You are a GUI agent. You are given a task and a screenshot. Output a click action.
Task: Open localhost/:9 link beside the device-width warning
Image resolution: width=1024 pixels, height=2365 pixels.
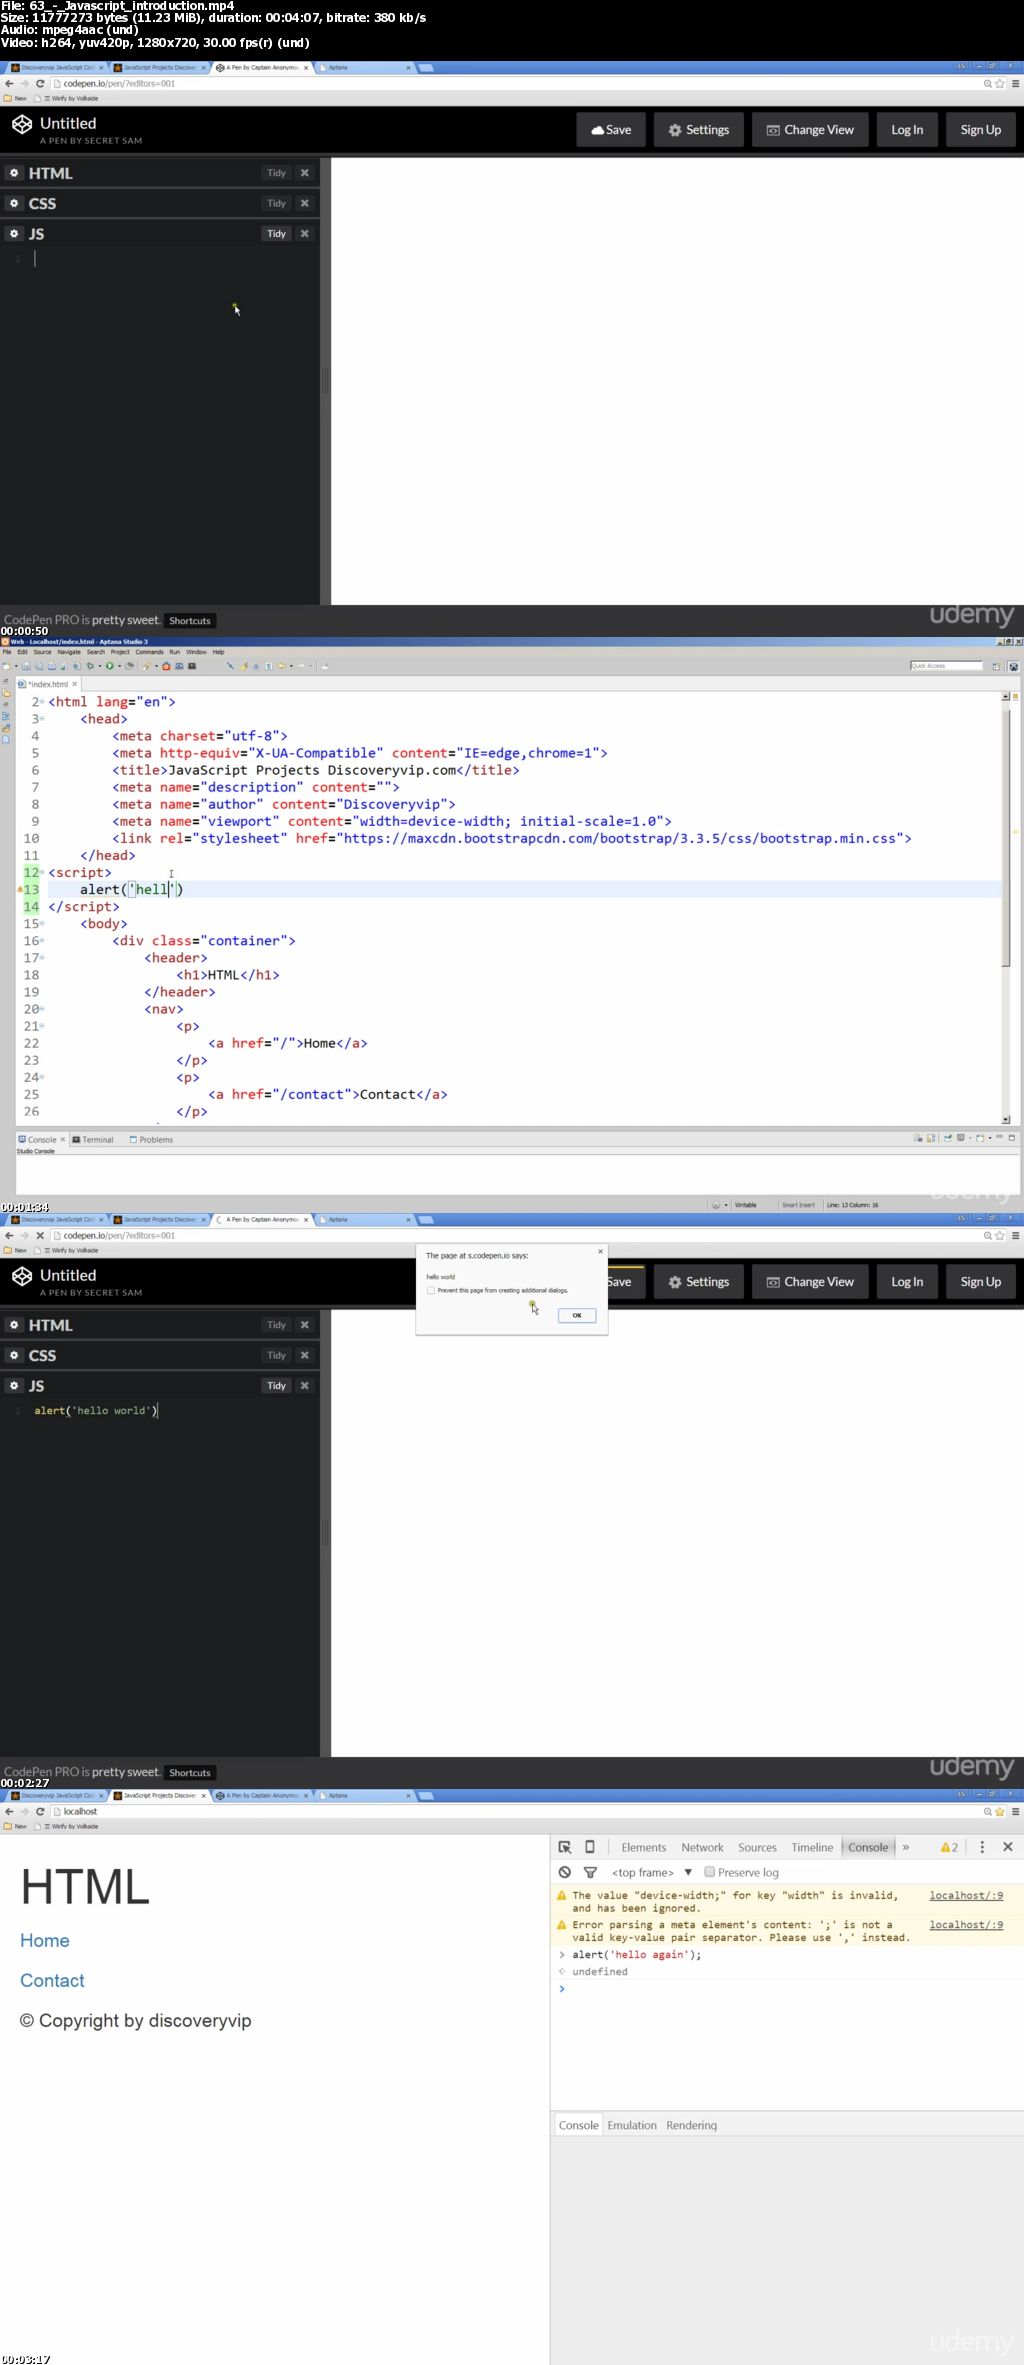coord(966,1895)
